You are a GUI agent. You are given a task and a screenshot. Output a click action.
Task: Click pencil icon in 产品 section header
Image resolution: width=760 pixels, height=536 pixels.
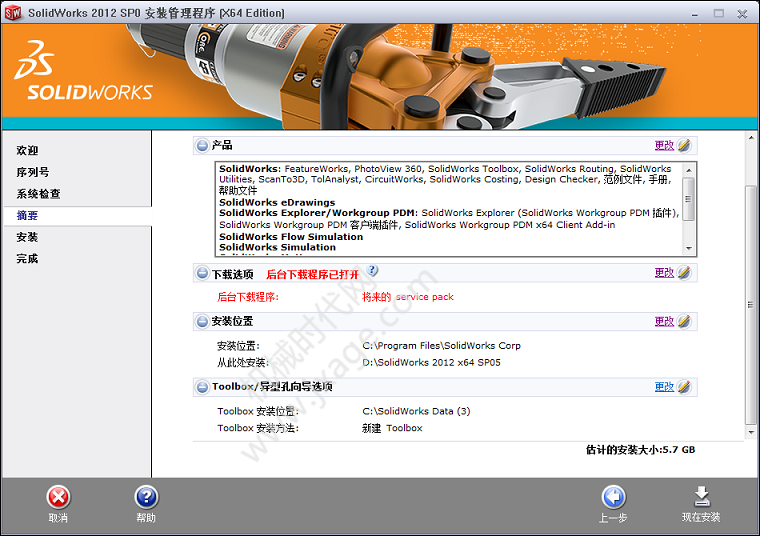pyautogui.click(x=684, y=145)
